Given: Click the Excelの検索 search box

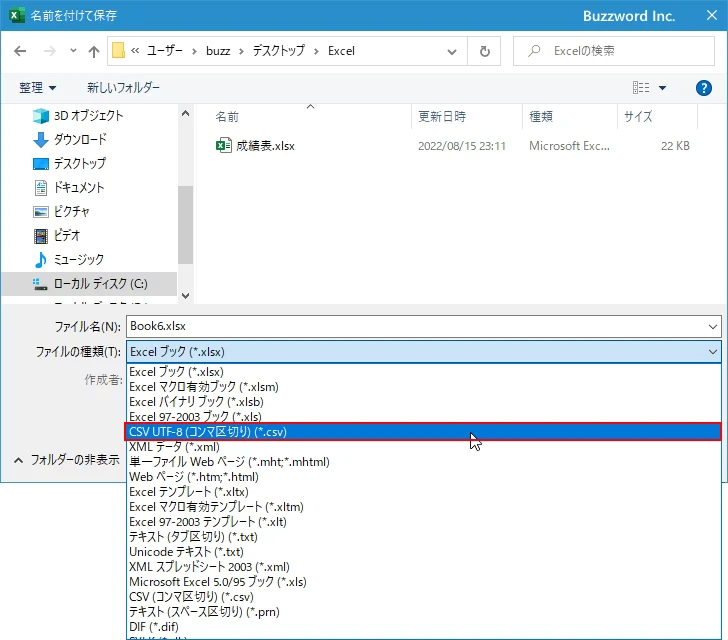Looking at the screenshot, I should click(x=613, y=51).
